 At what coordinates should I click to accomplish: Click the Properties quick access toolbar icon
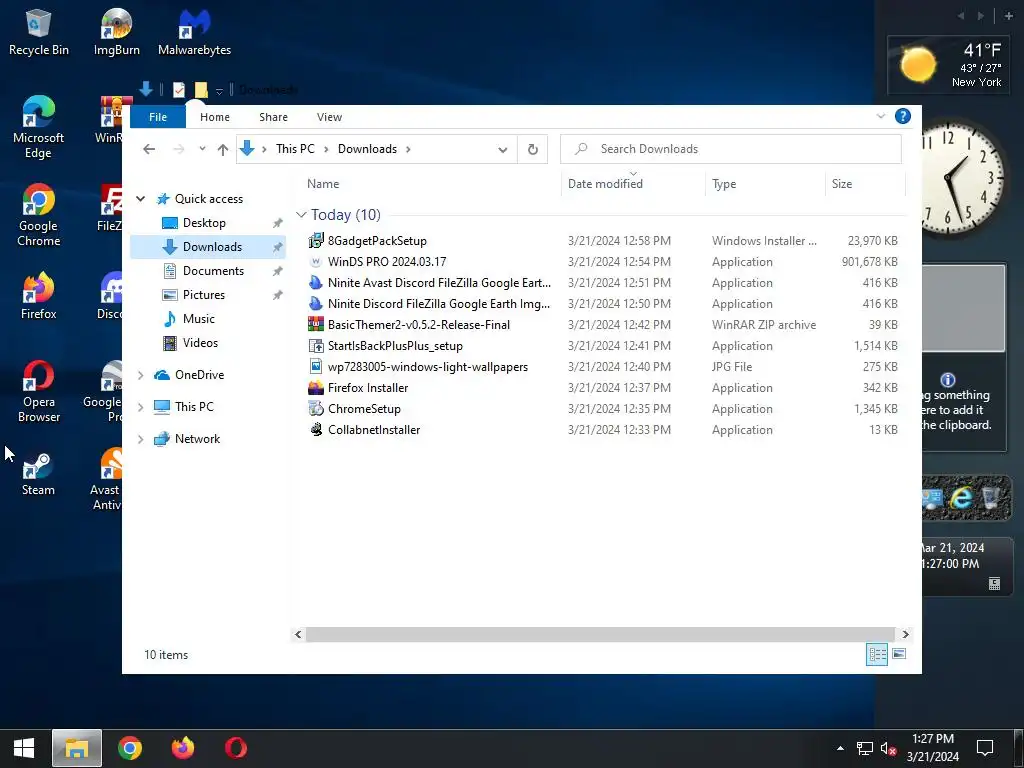(x=179, y=89)
